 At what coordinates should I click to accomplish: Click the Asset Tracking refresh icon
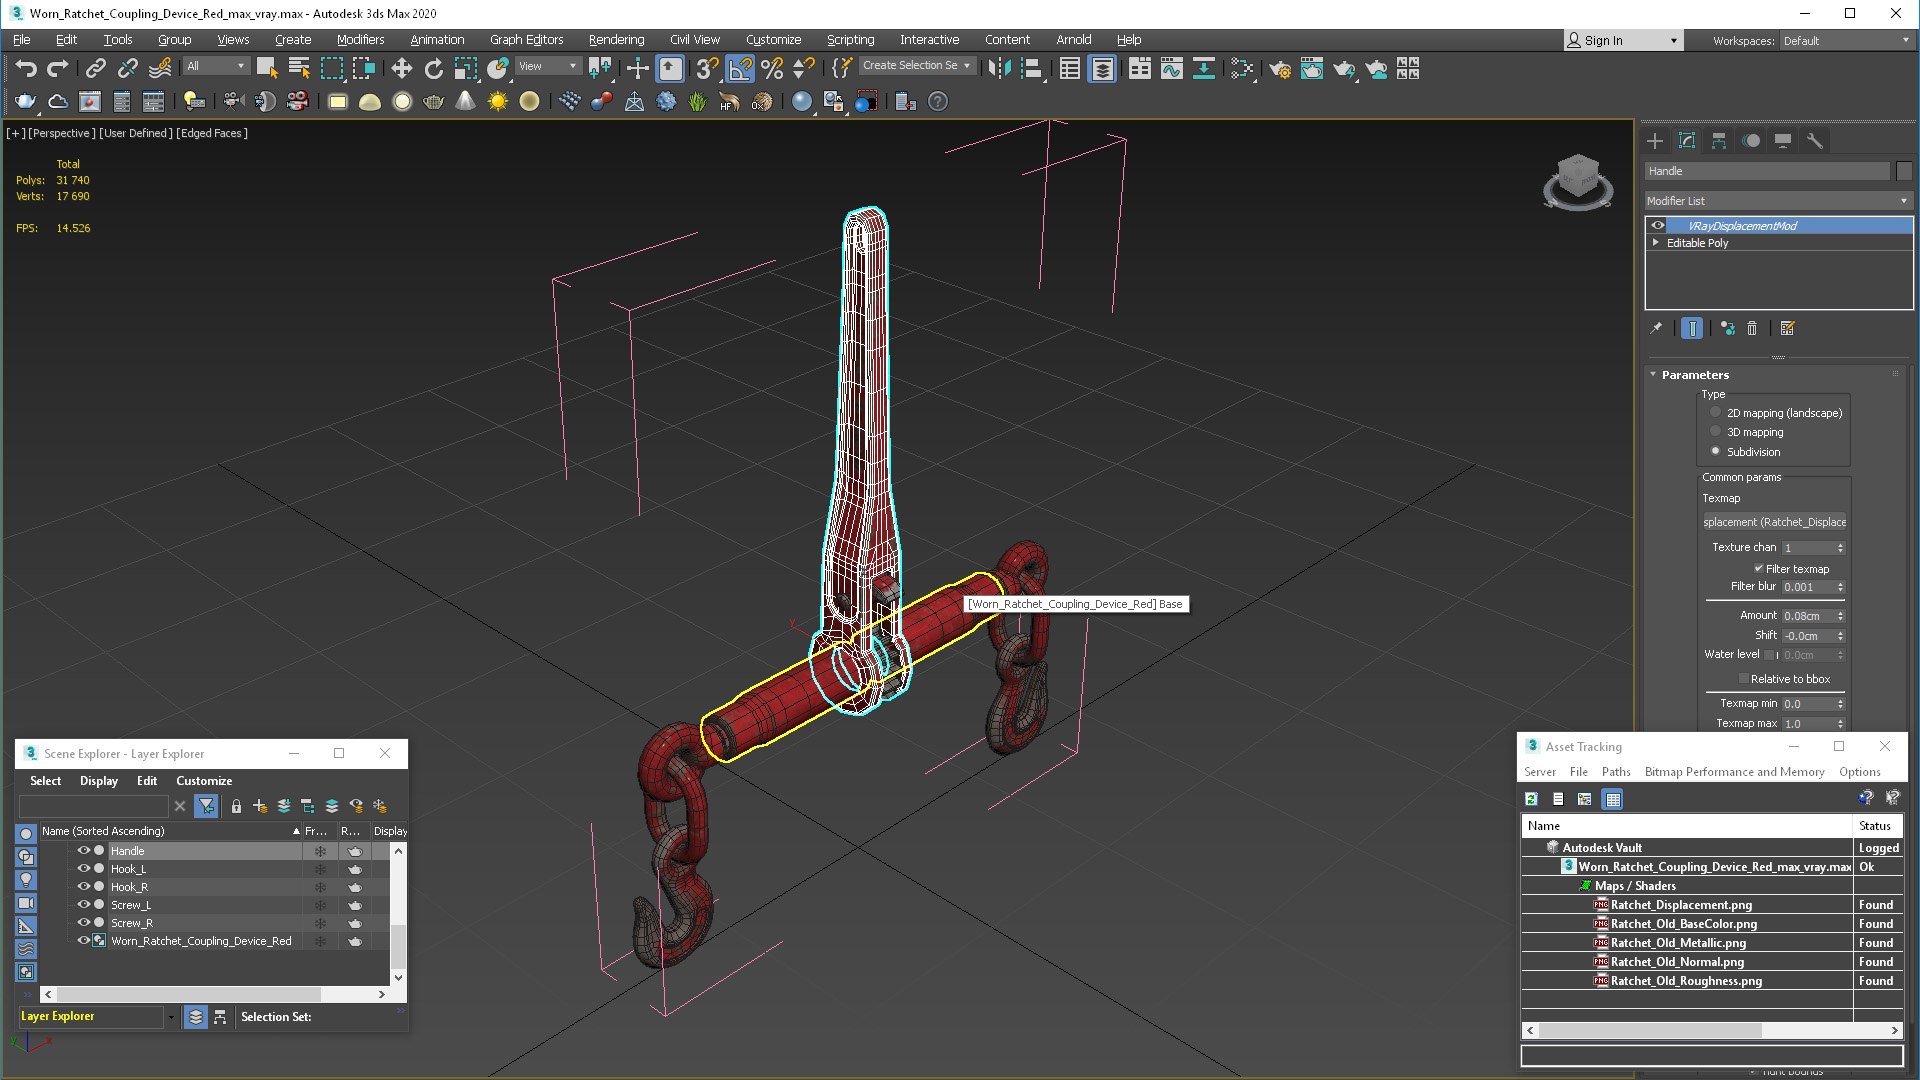[1531, 799]
